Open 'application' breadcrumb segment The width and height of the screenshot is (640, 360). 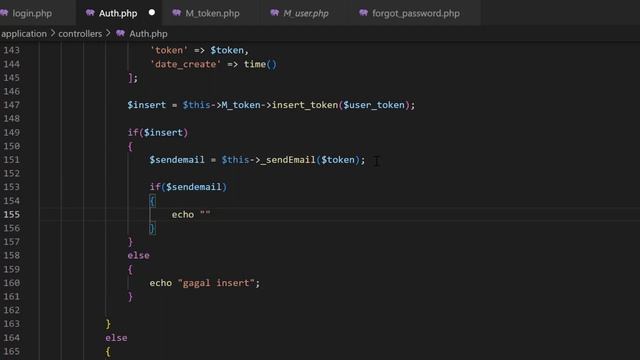pyautogui.click(x=24, y=34)
